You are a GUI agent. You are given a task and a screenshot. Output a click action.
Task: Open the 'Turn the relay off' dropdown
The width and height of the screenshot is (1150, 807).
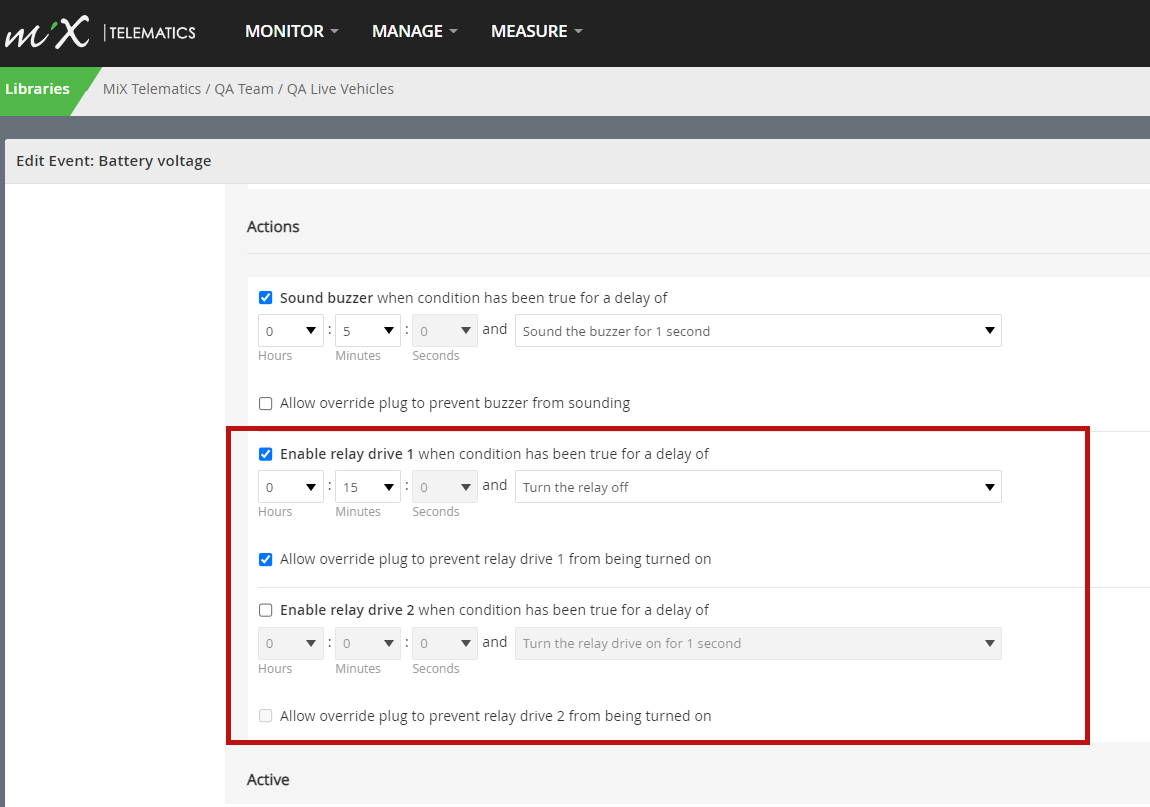pyautogui.click(x=758, y=487)
